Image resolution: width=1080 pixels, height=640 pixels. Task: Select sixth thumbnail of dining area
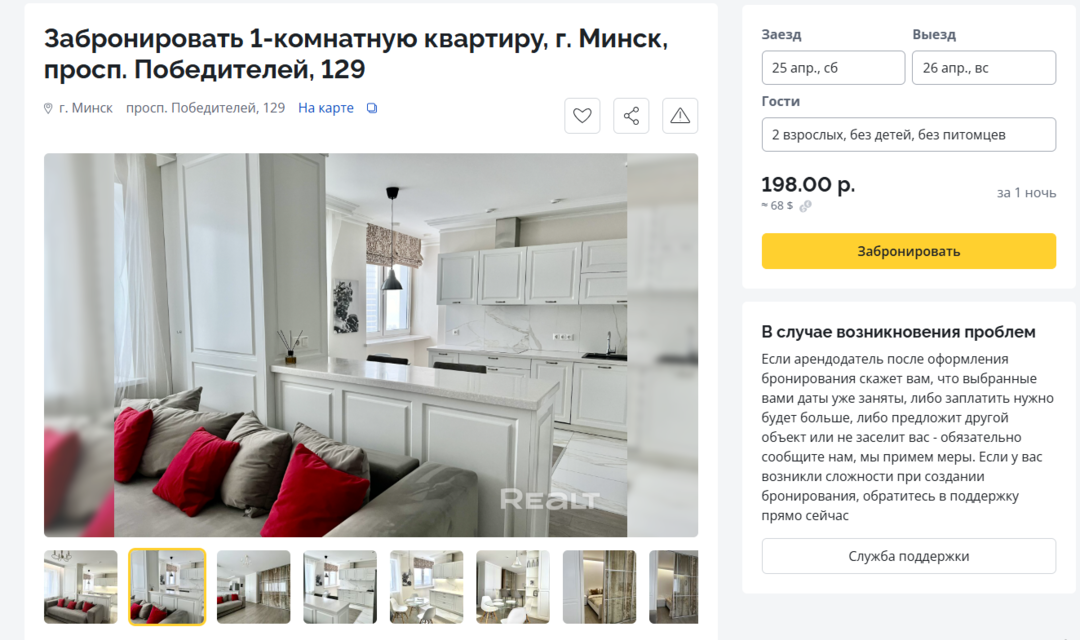point(513,587)
